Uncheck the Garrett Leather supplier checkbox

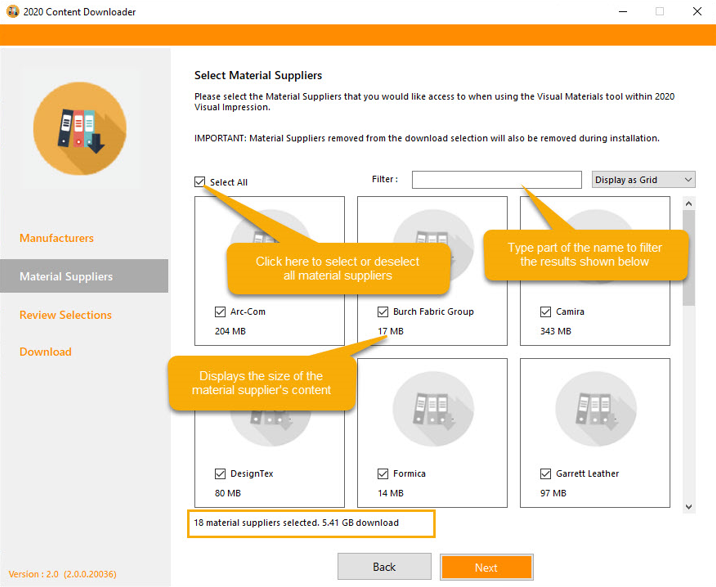pyautogui.click(x=545, y=474)
